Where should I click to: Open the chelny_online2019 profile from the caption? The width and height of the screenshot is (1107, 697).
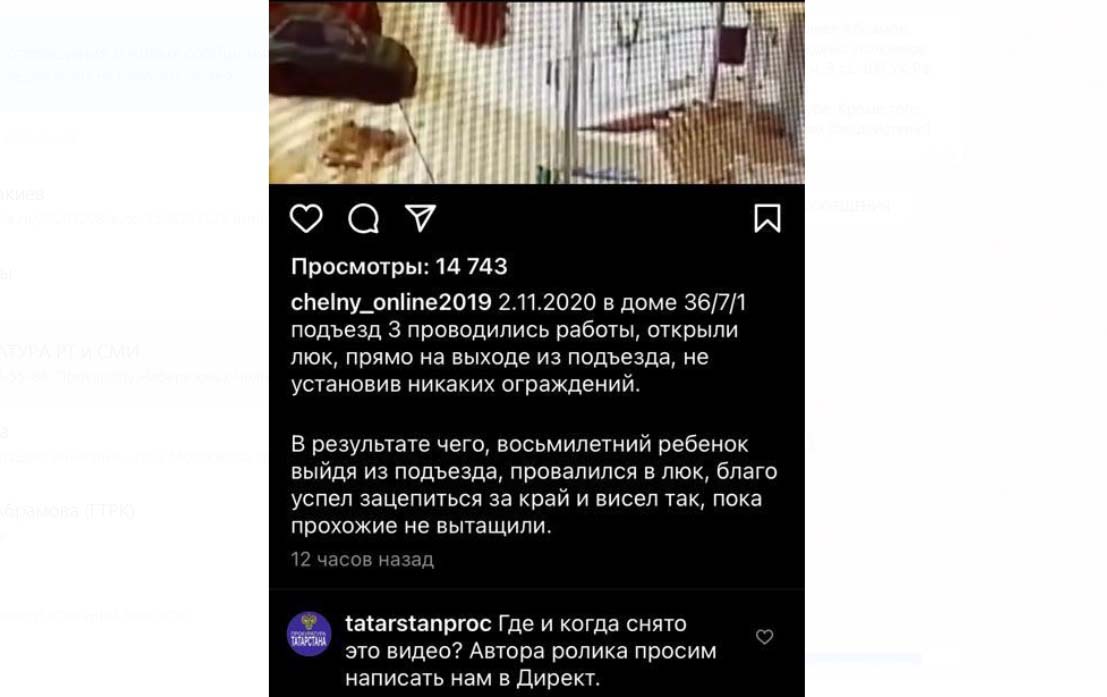pos(391,302)
